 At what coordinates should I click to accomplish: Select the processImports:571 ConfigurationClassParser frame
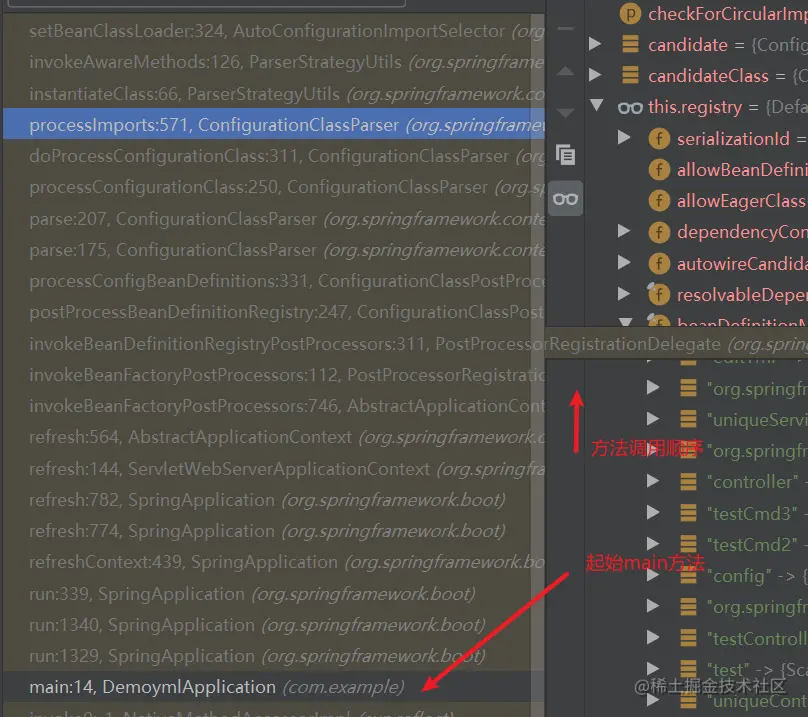coord(274,125)
